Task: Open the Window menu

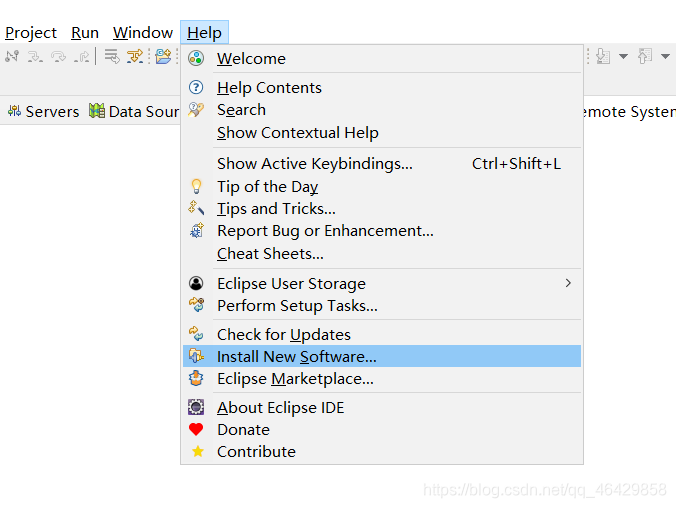Action: pyautogui.click(x=143, y=33)
